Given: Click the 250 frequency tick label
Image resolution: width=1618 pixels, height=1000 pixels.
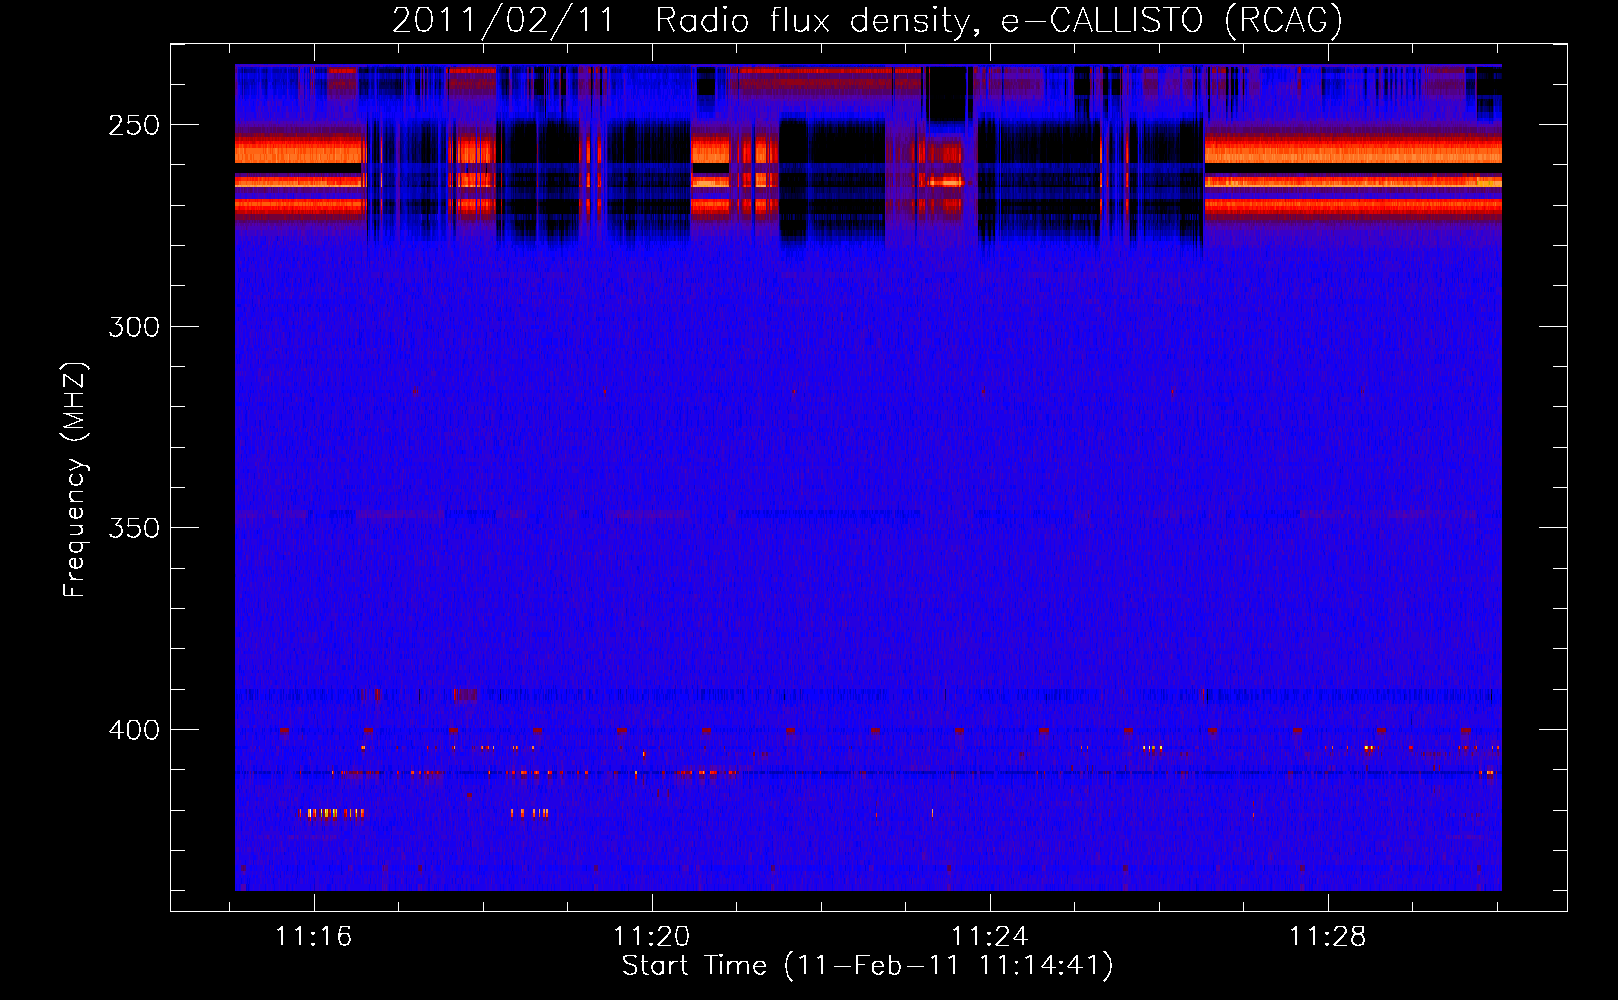Looking at the screenshot, I should [134, 125].
